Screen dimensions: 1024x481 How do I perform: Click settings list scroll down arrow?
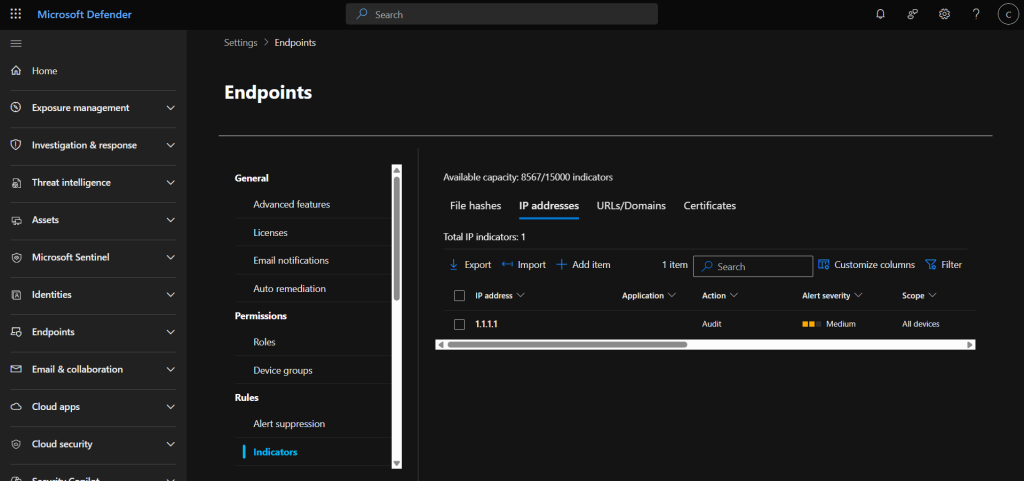click(396, 463)
